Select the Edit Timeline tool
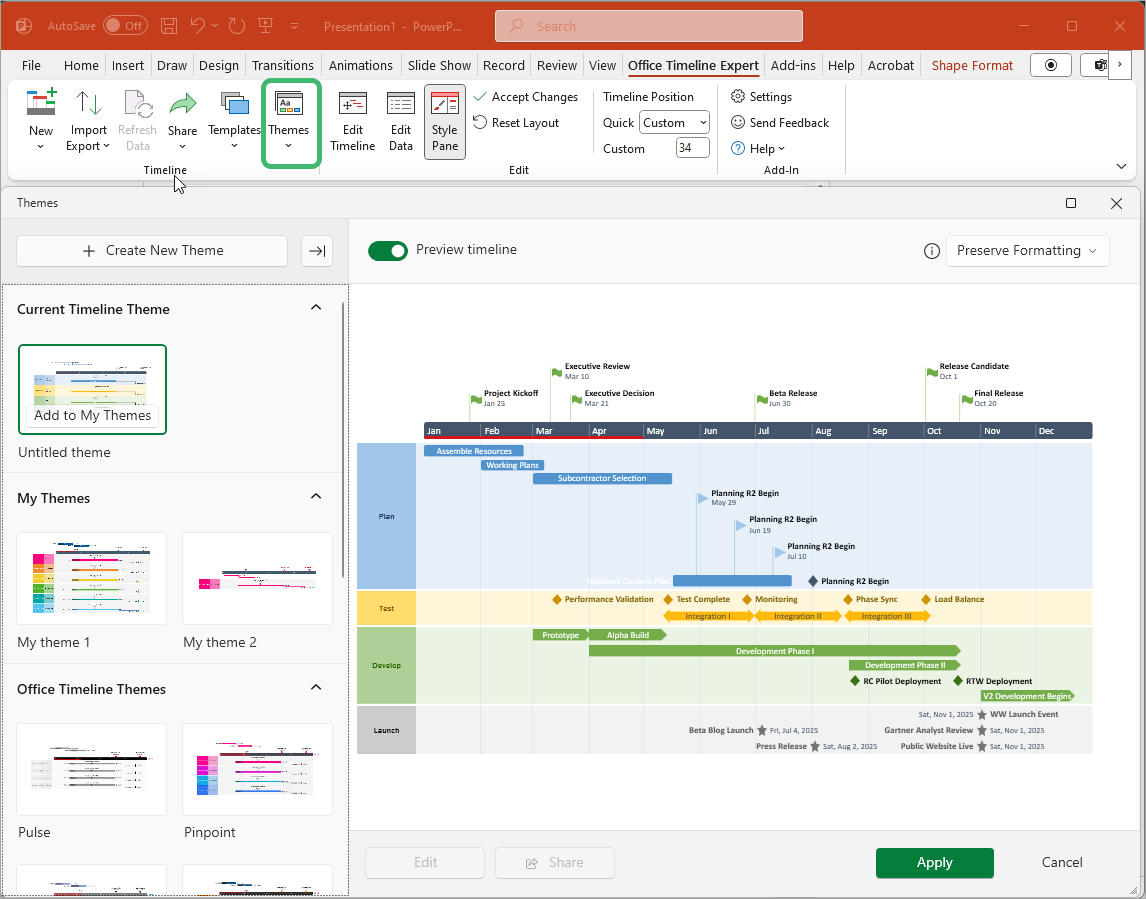This screenshot has height=899, width=1146. [x=352, y=121]
